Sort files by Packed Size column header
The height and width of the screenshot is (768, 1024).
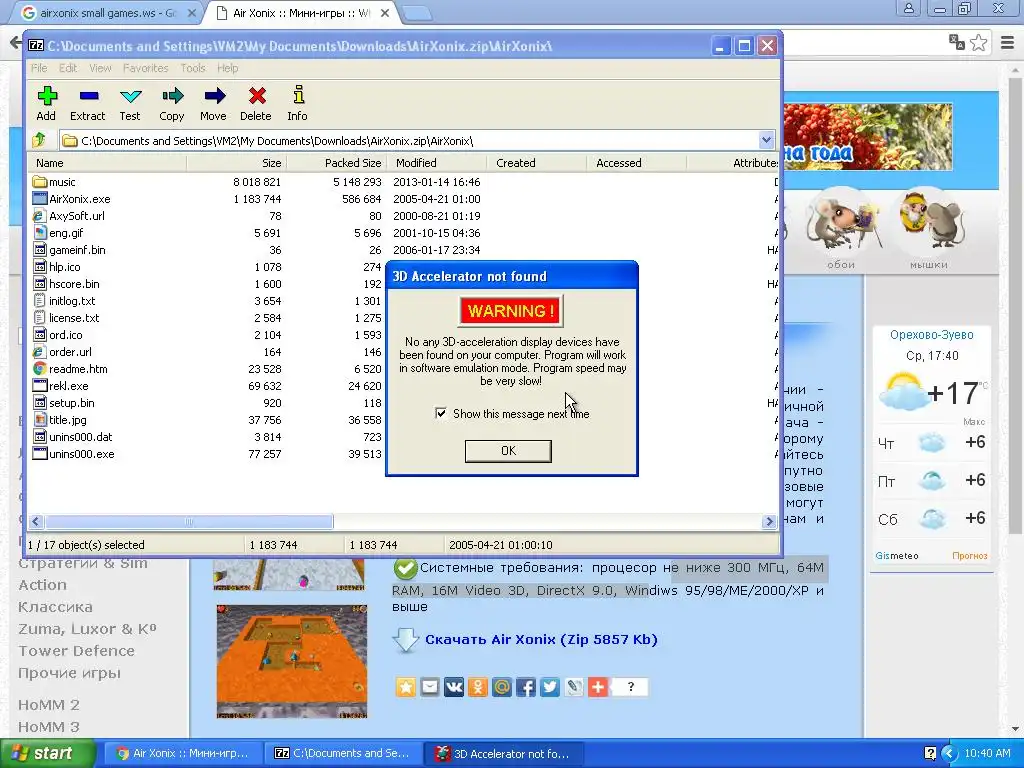tap(337, 163)
